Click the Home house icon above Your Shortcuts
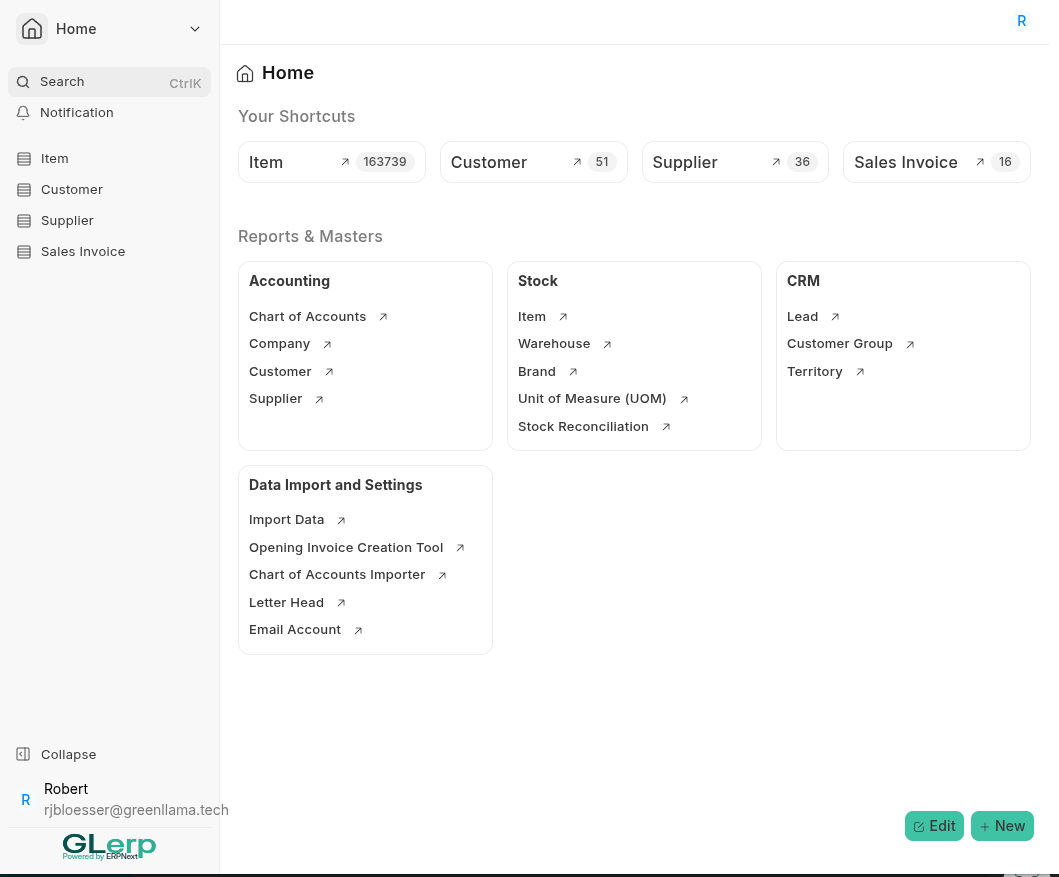Viewport: 1059px width, 877px height. click(245, 73)
